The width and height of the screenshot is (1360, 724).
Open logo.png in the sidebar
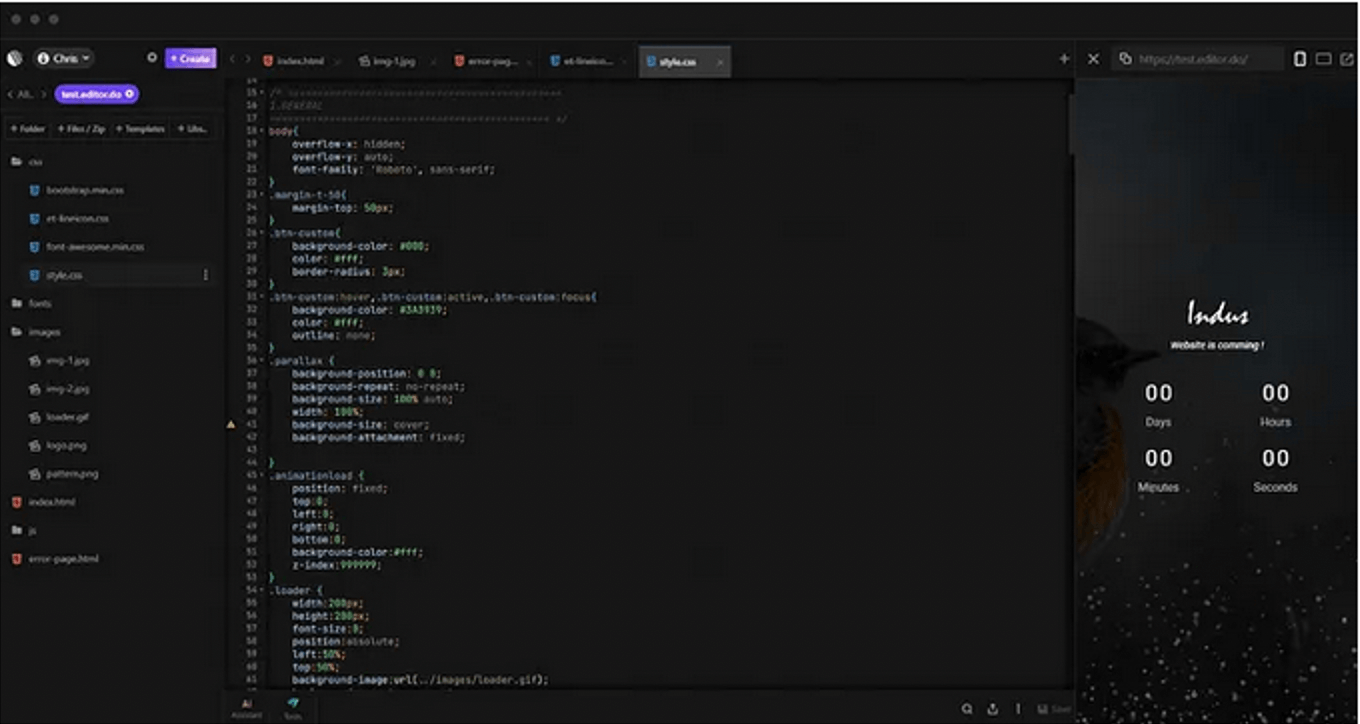click(57, 446)
